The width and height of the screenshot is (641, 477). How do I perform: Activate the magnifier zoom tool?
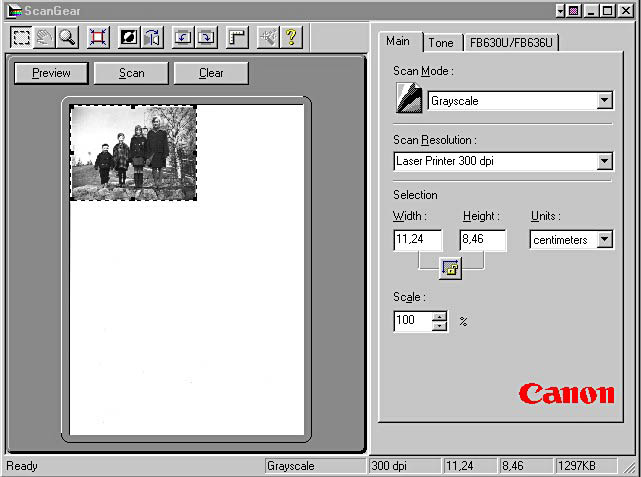tap(67, 37)
